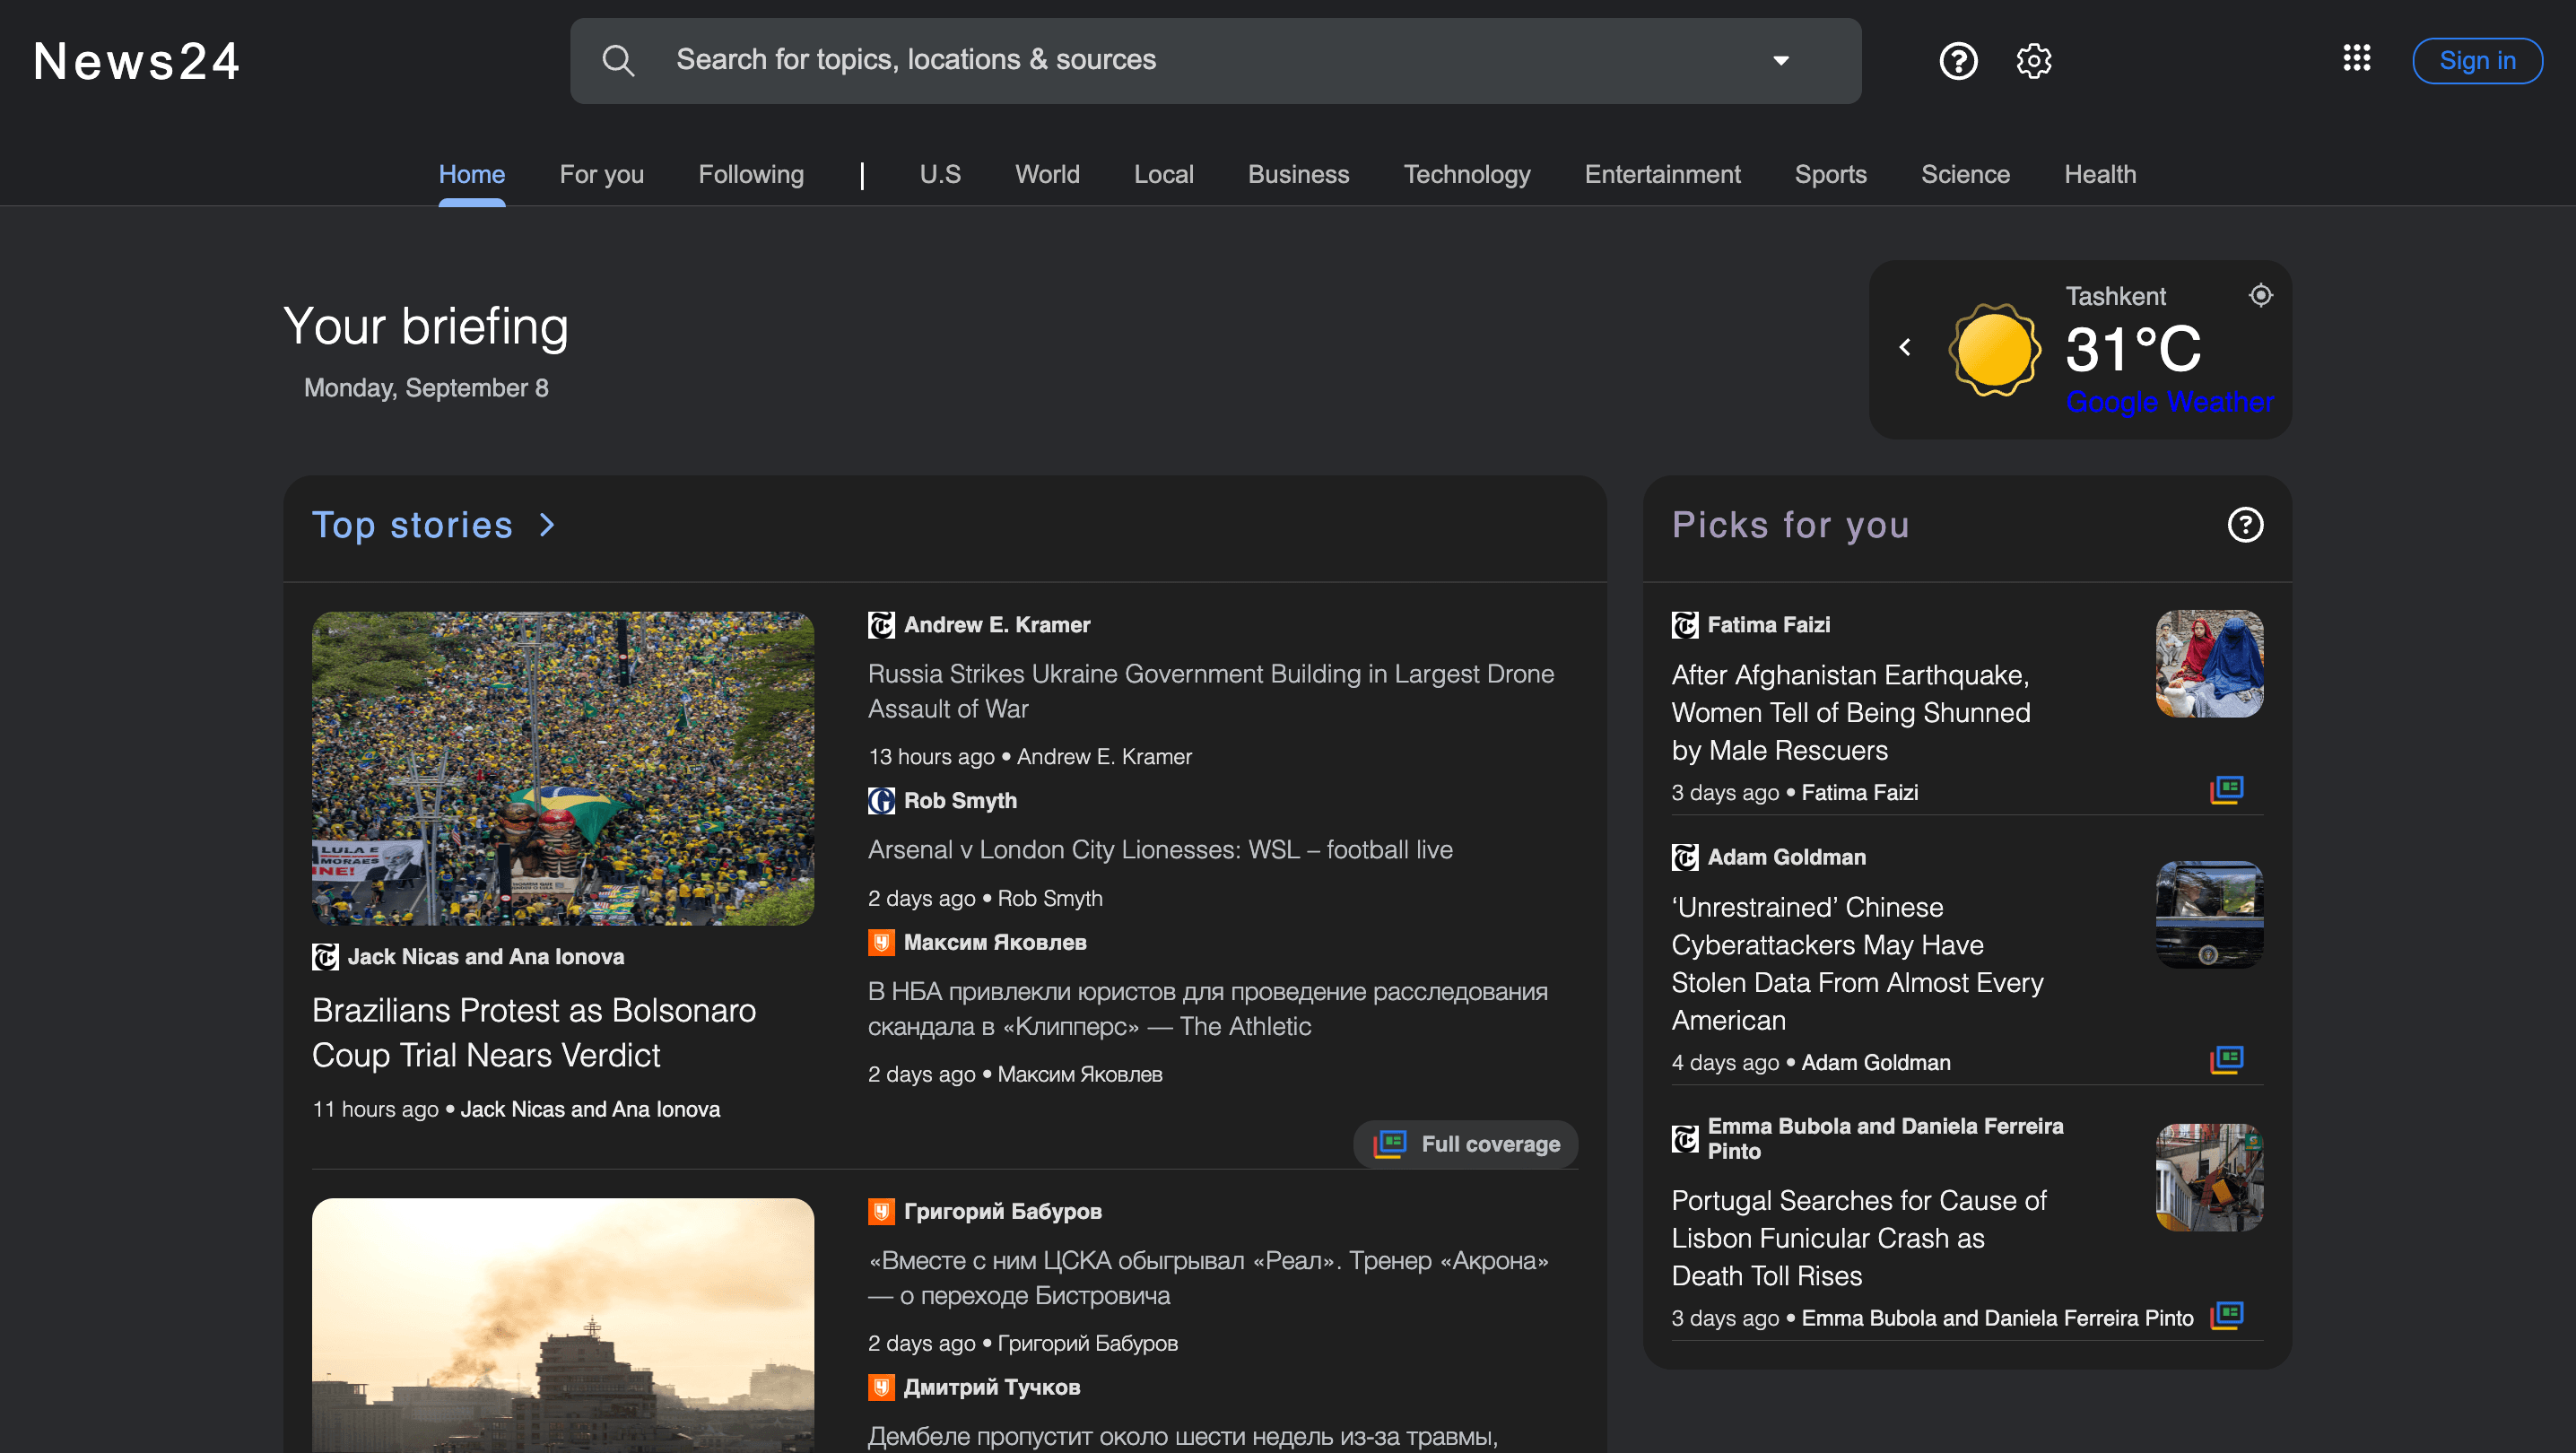The height and width of the screenshot is (1453, 2576).
Task: Click the New York Times icon beside Andrew E. Kramer
Action: [x=880, y=624]
